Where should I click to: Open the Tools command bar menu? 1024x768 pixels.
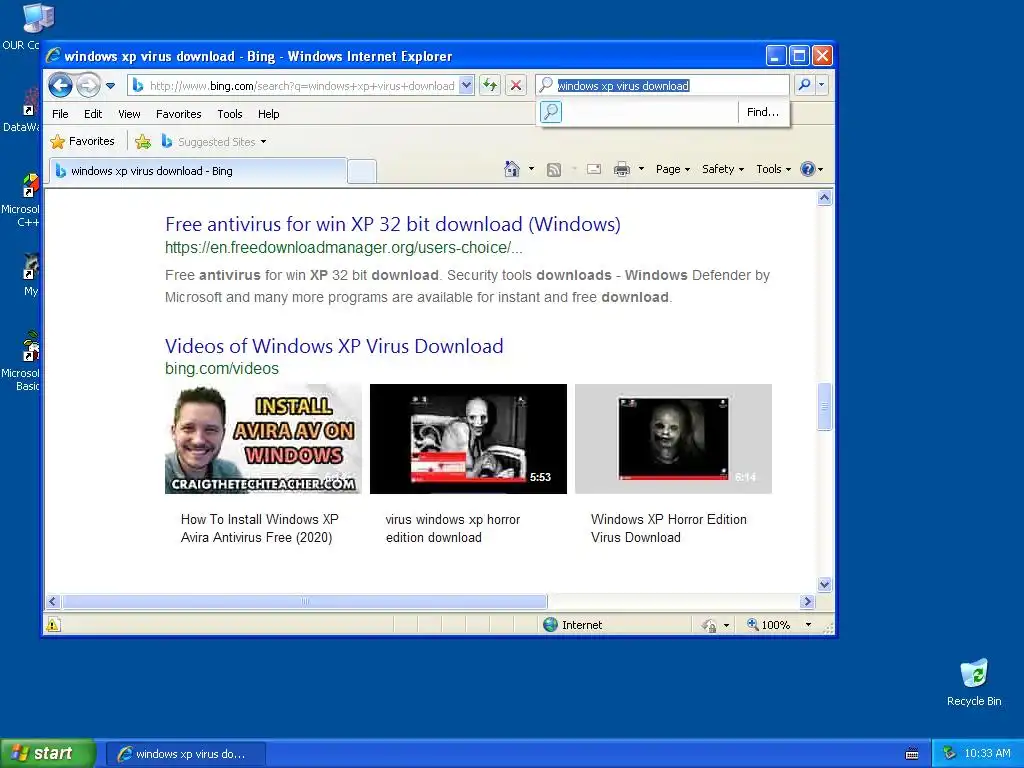click(x=773, y=169)
